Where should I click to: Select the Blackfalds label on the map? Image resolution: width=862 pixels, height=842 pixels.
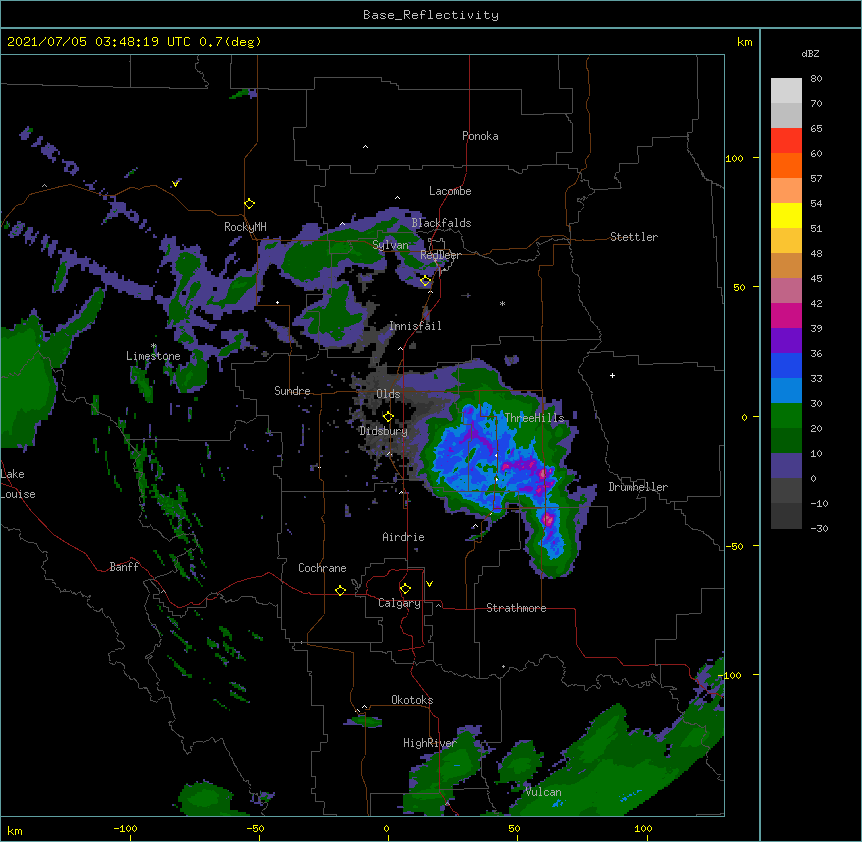point(441,223)
